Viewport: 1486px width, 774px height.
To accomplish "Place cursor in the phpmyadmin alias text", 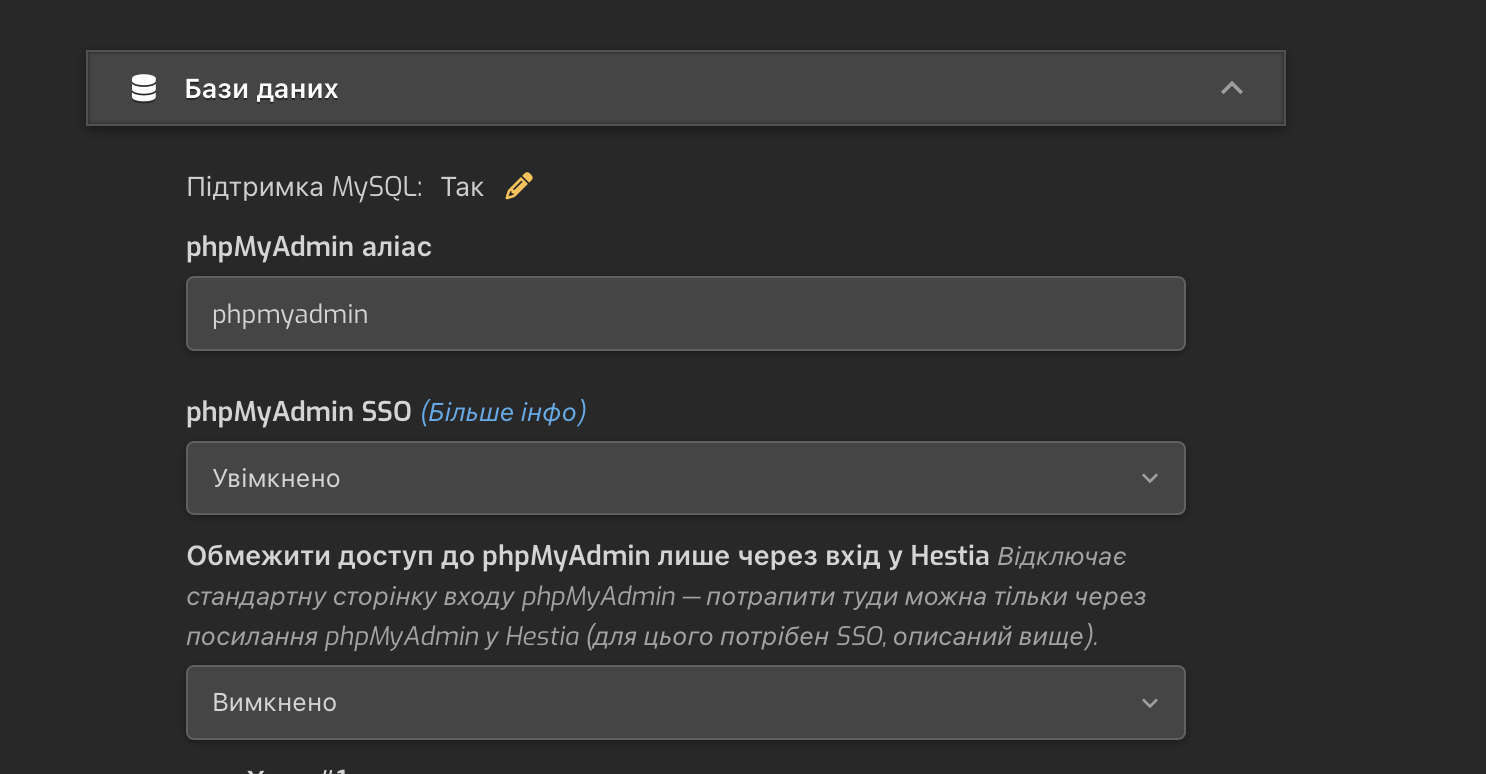I will [x=290, y=314].
